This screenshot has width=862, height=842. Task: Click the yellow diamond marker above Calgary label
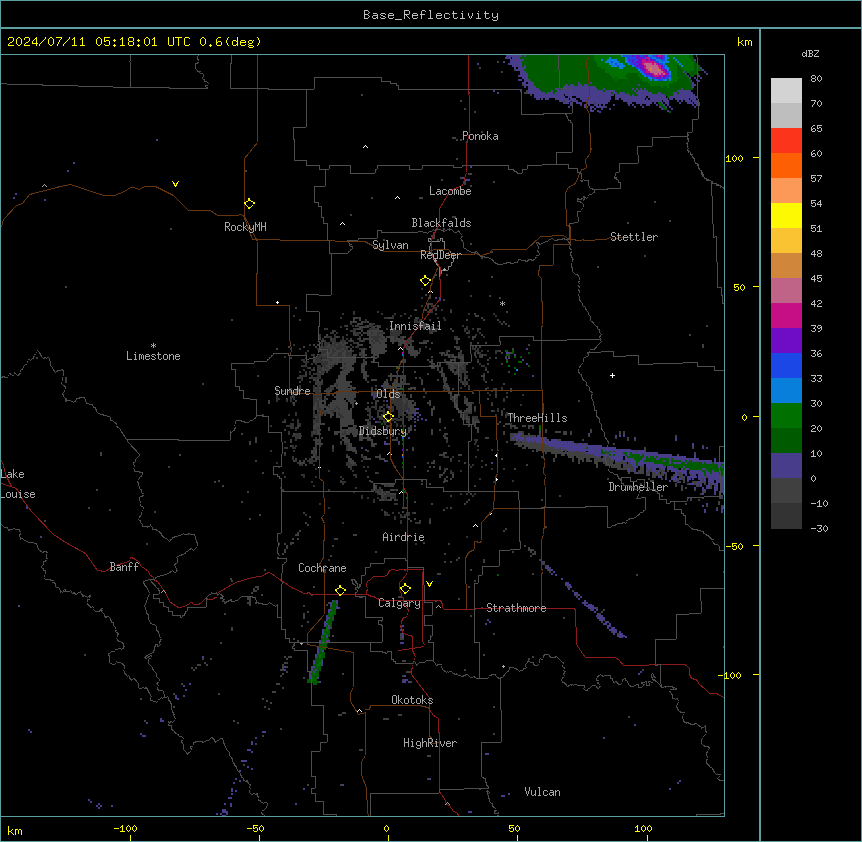tap(405, 589)
